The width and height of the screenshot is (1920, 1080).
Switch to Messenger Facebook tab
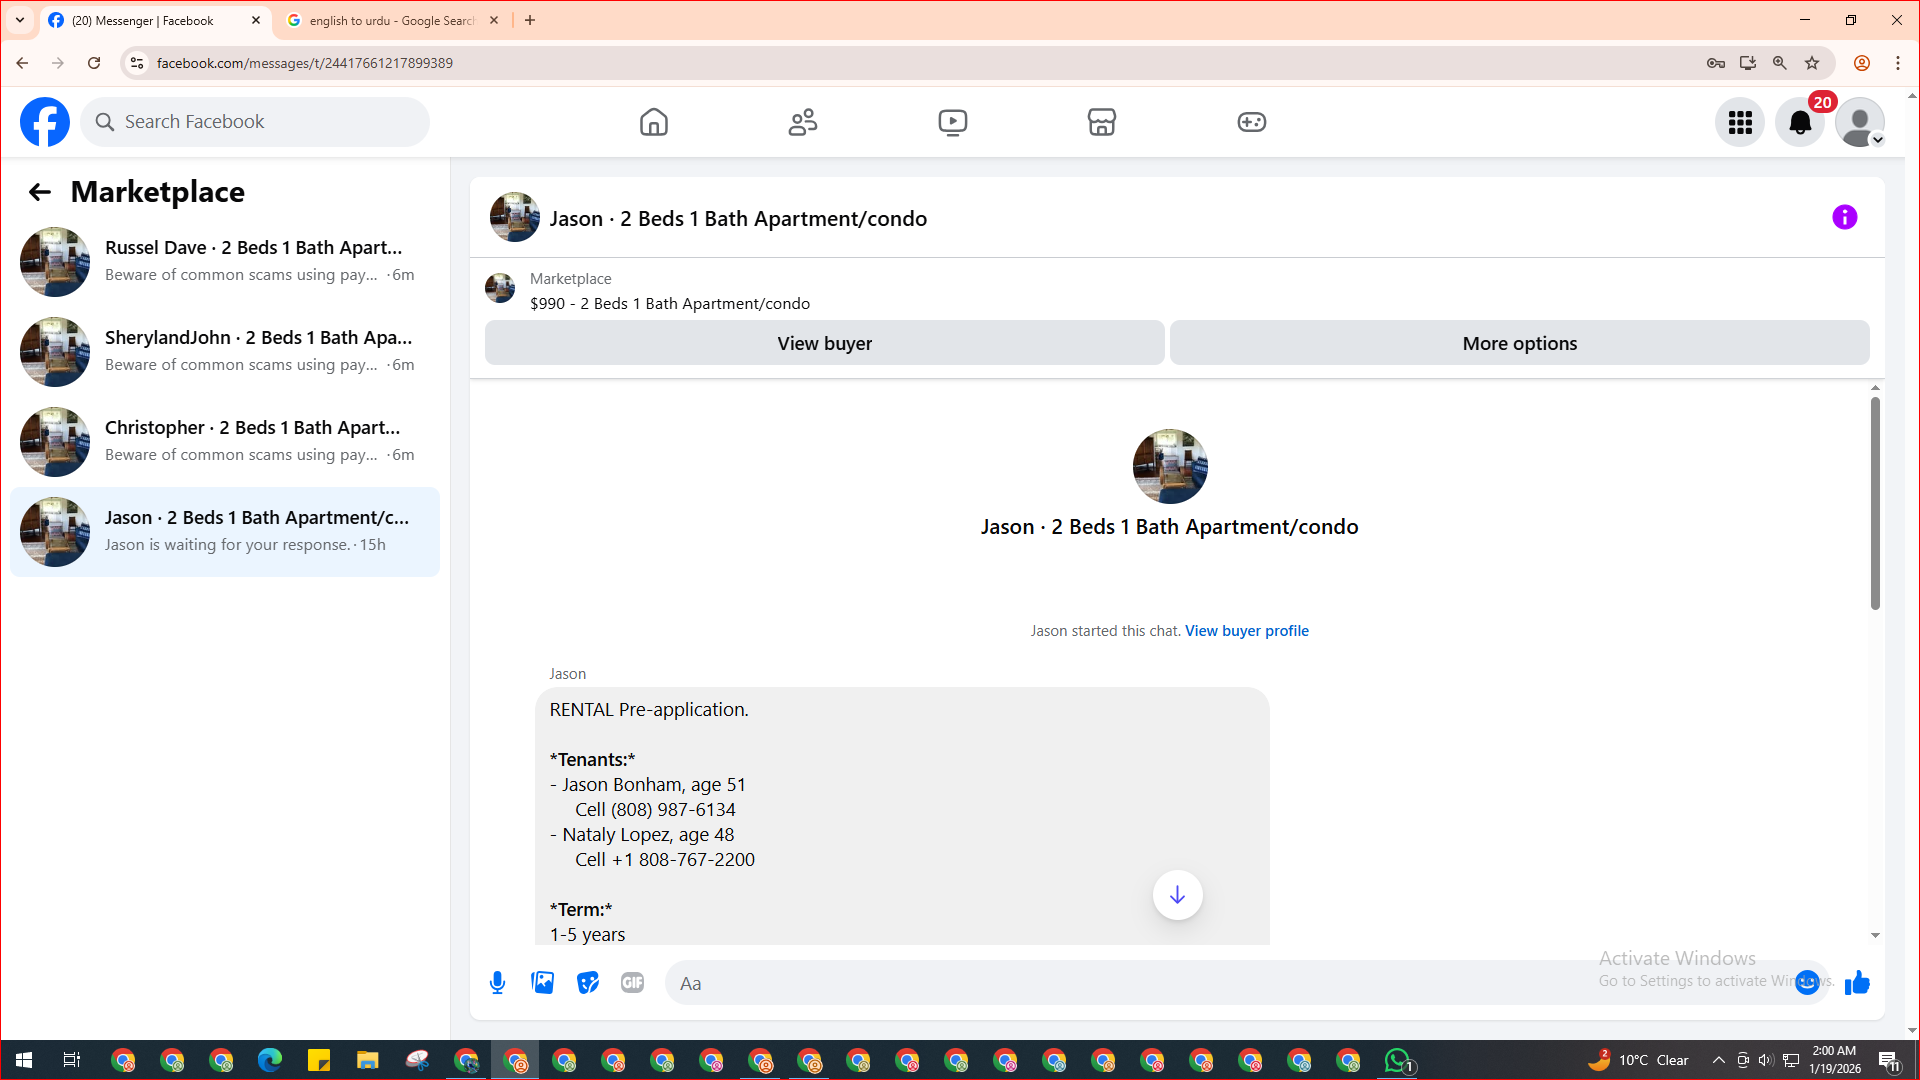point(155,20)
